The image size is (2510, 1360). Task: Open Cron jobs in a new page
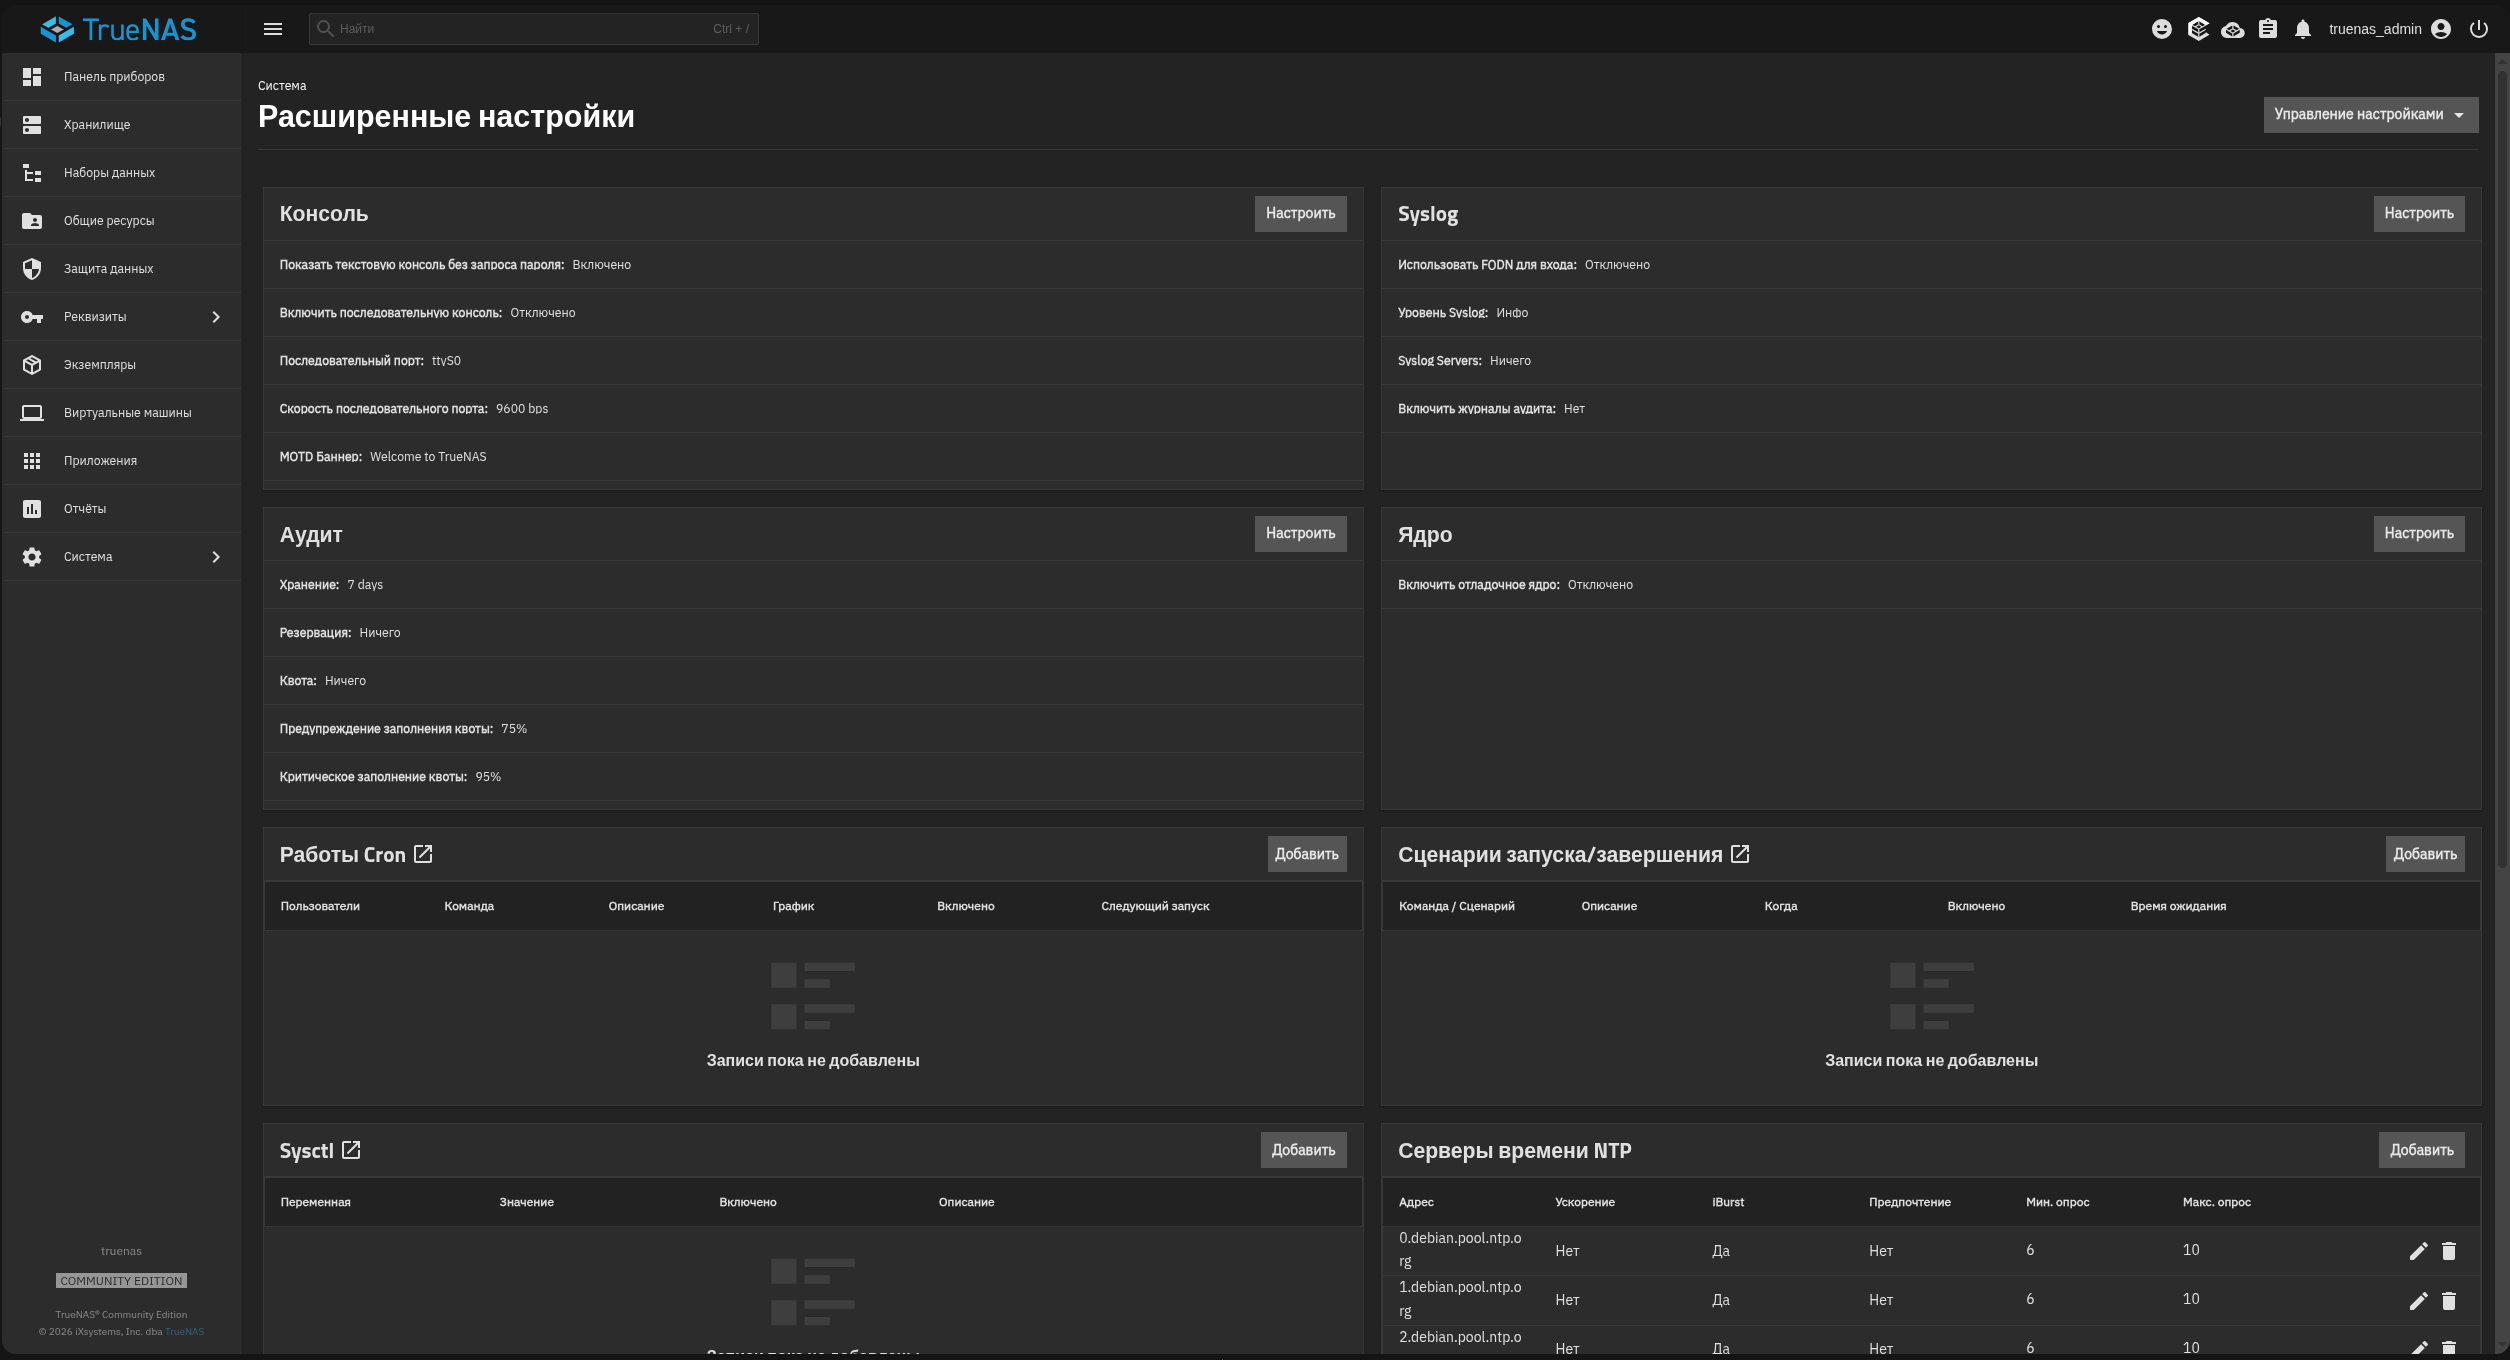[x=423, y=854]
